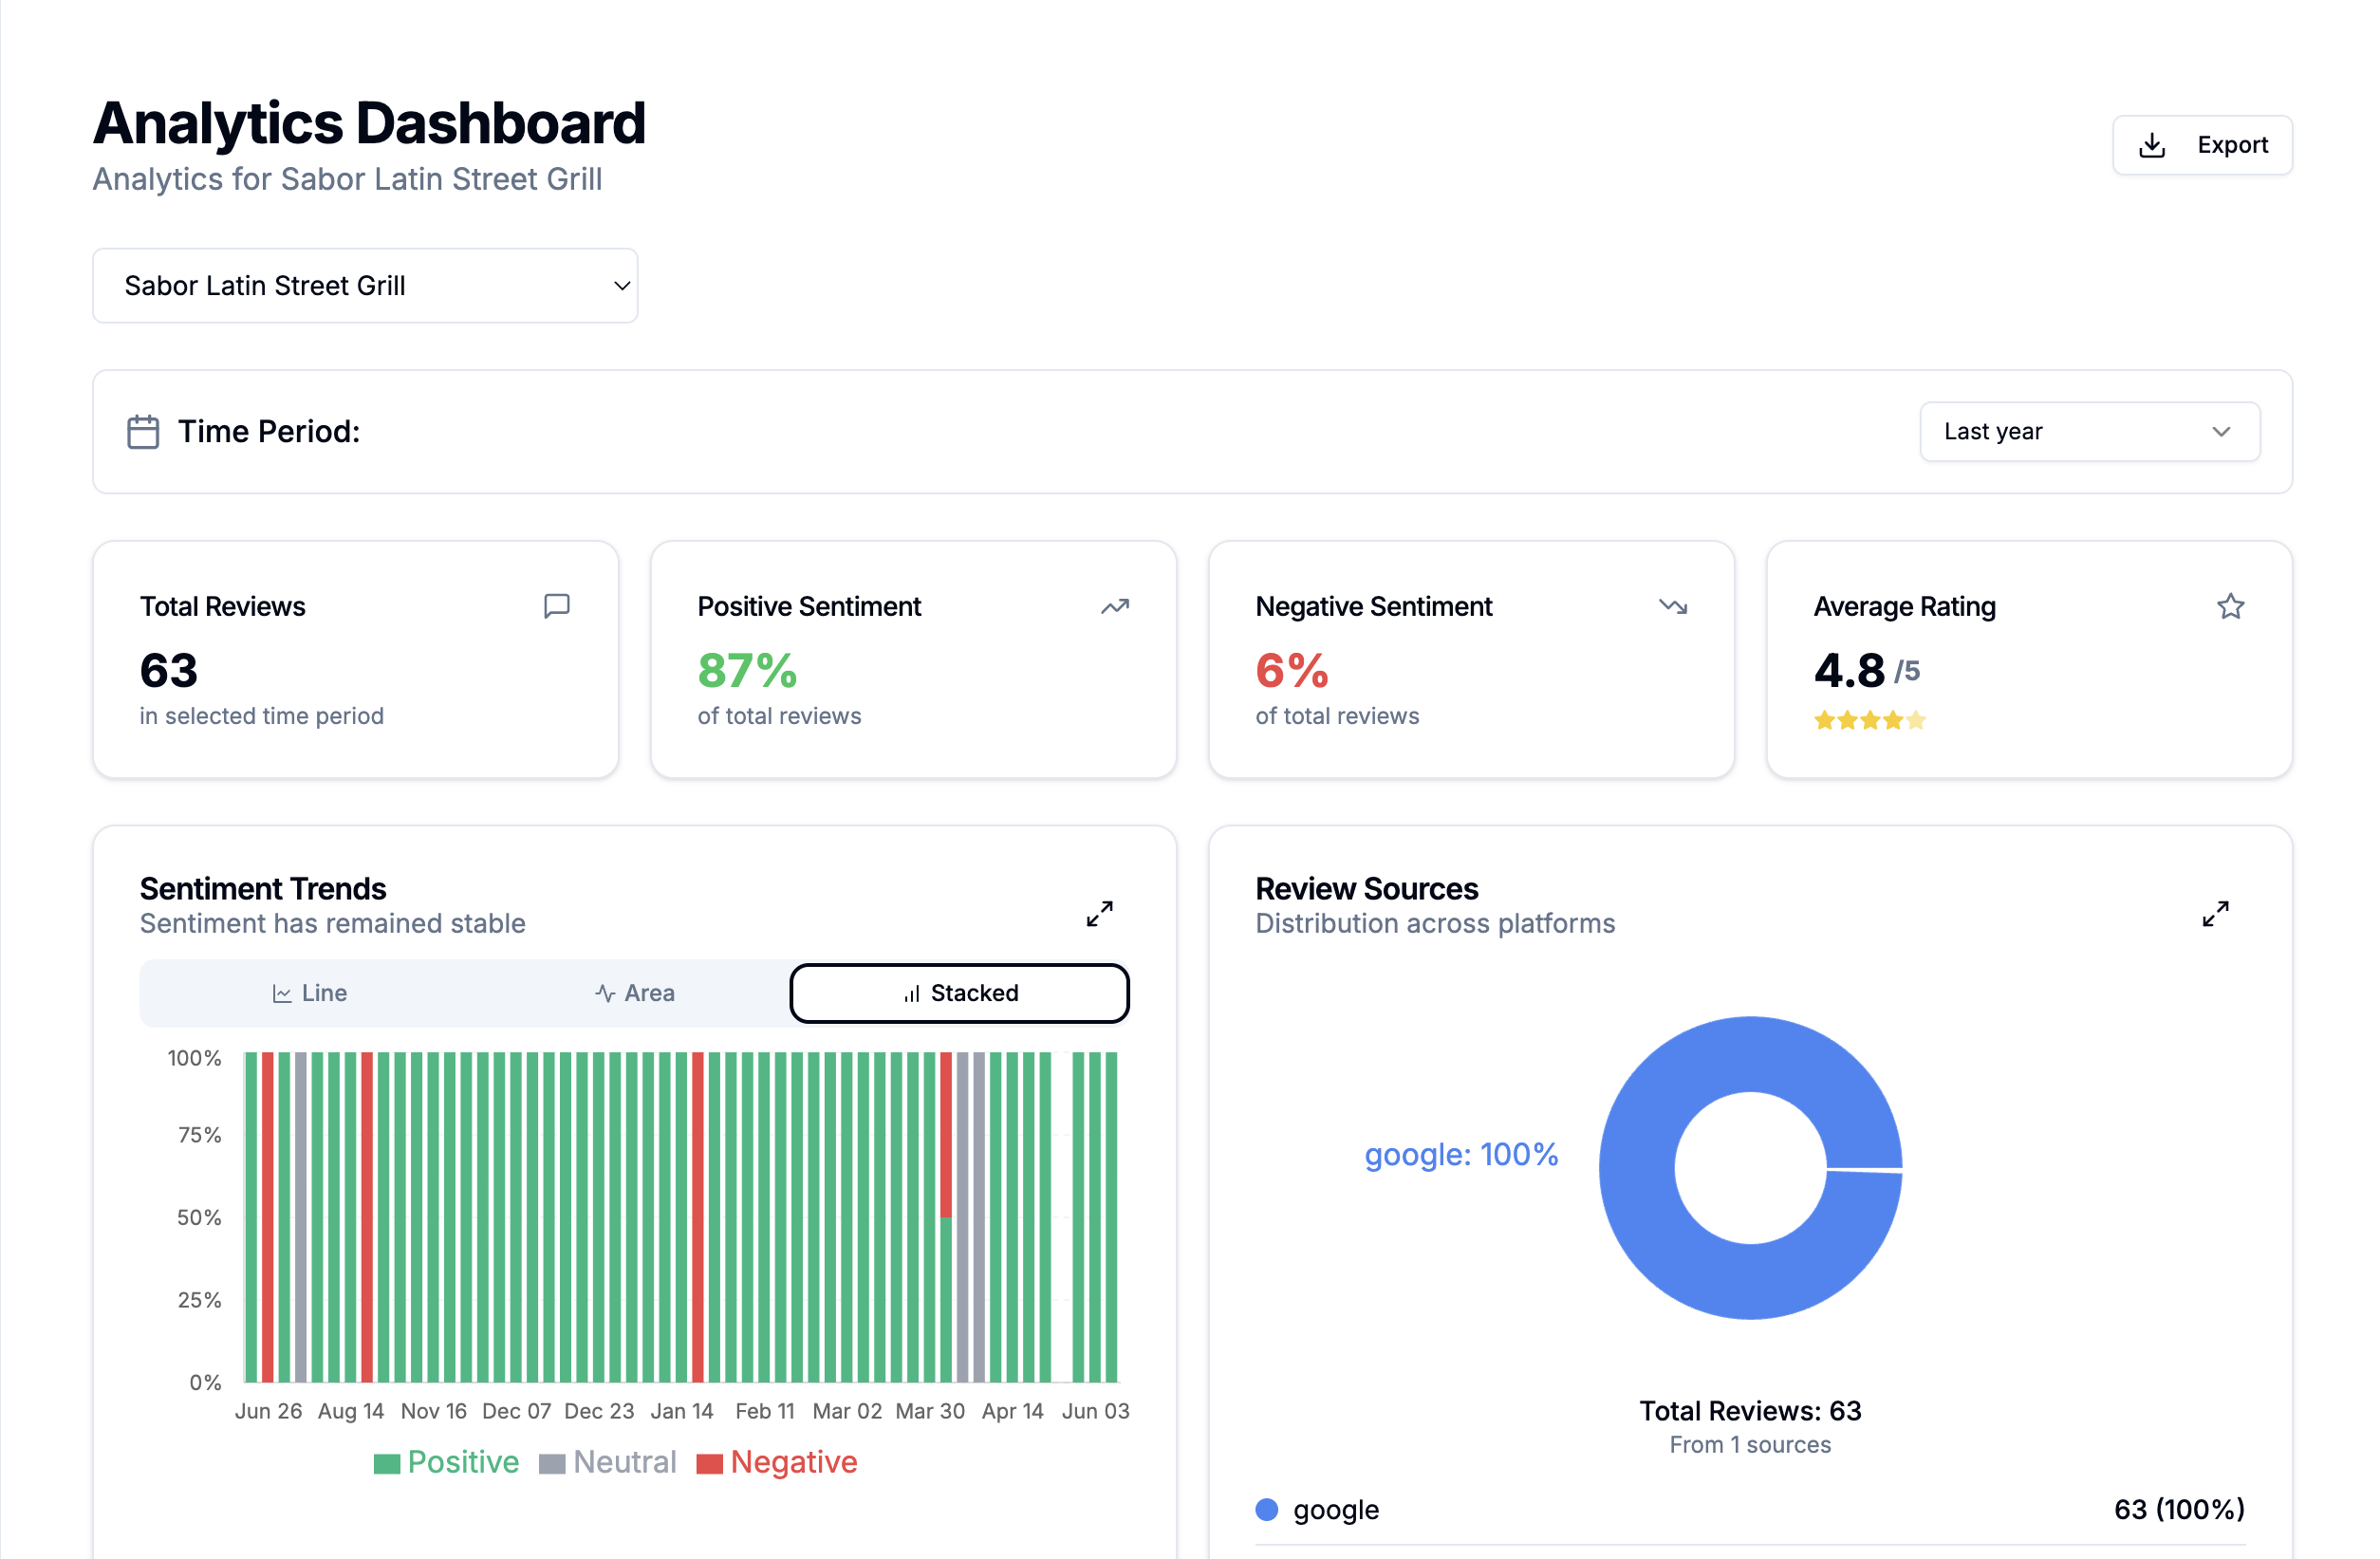Open the Sabor Latin Street Grill dropdown

365,286
